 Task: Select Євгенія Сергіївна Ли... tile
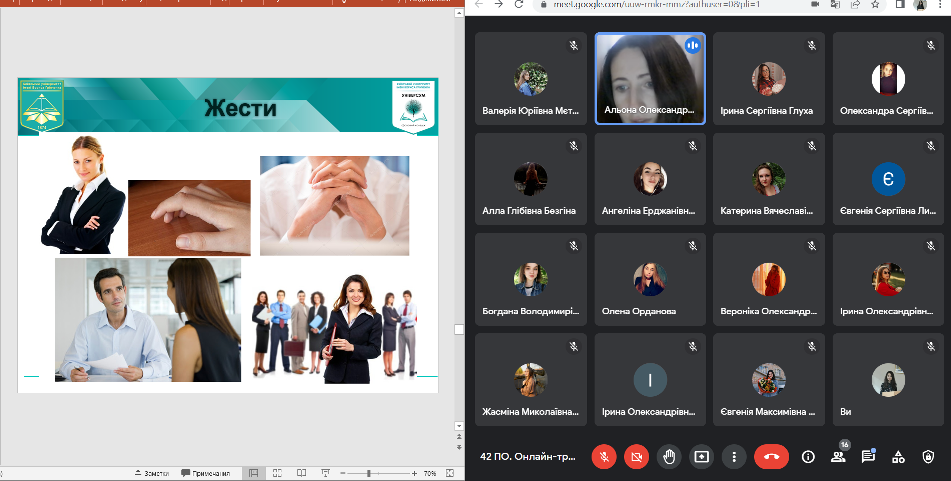click(x=889, y=179)
